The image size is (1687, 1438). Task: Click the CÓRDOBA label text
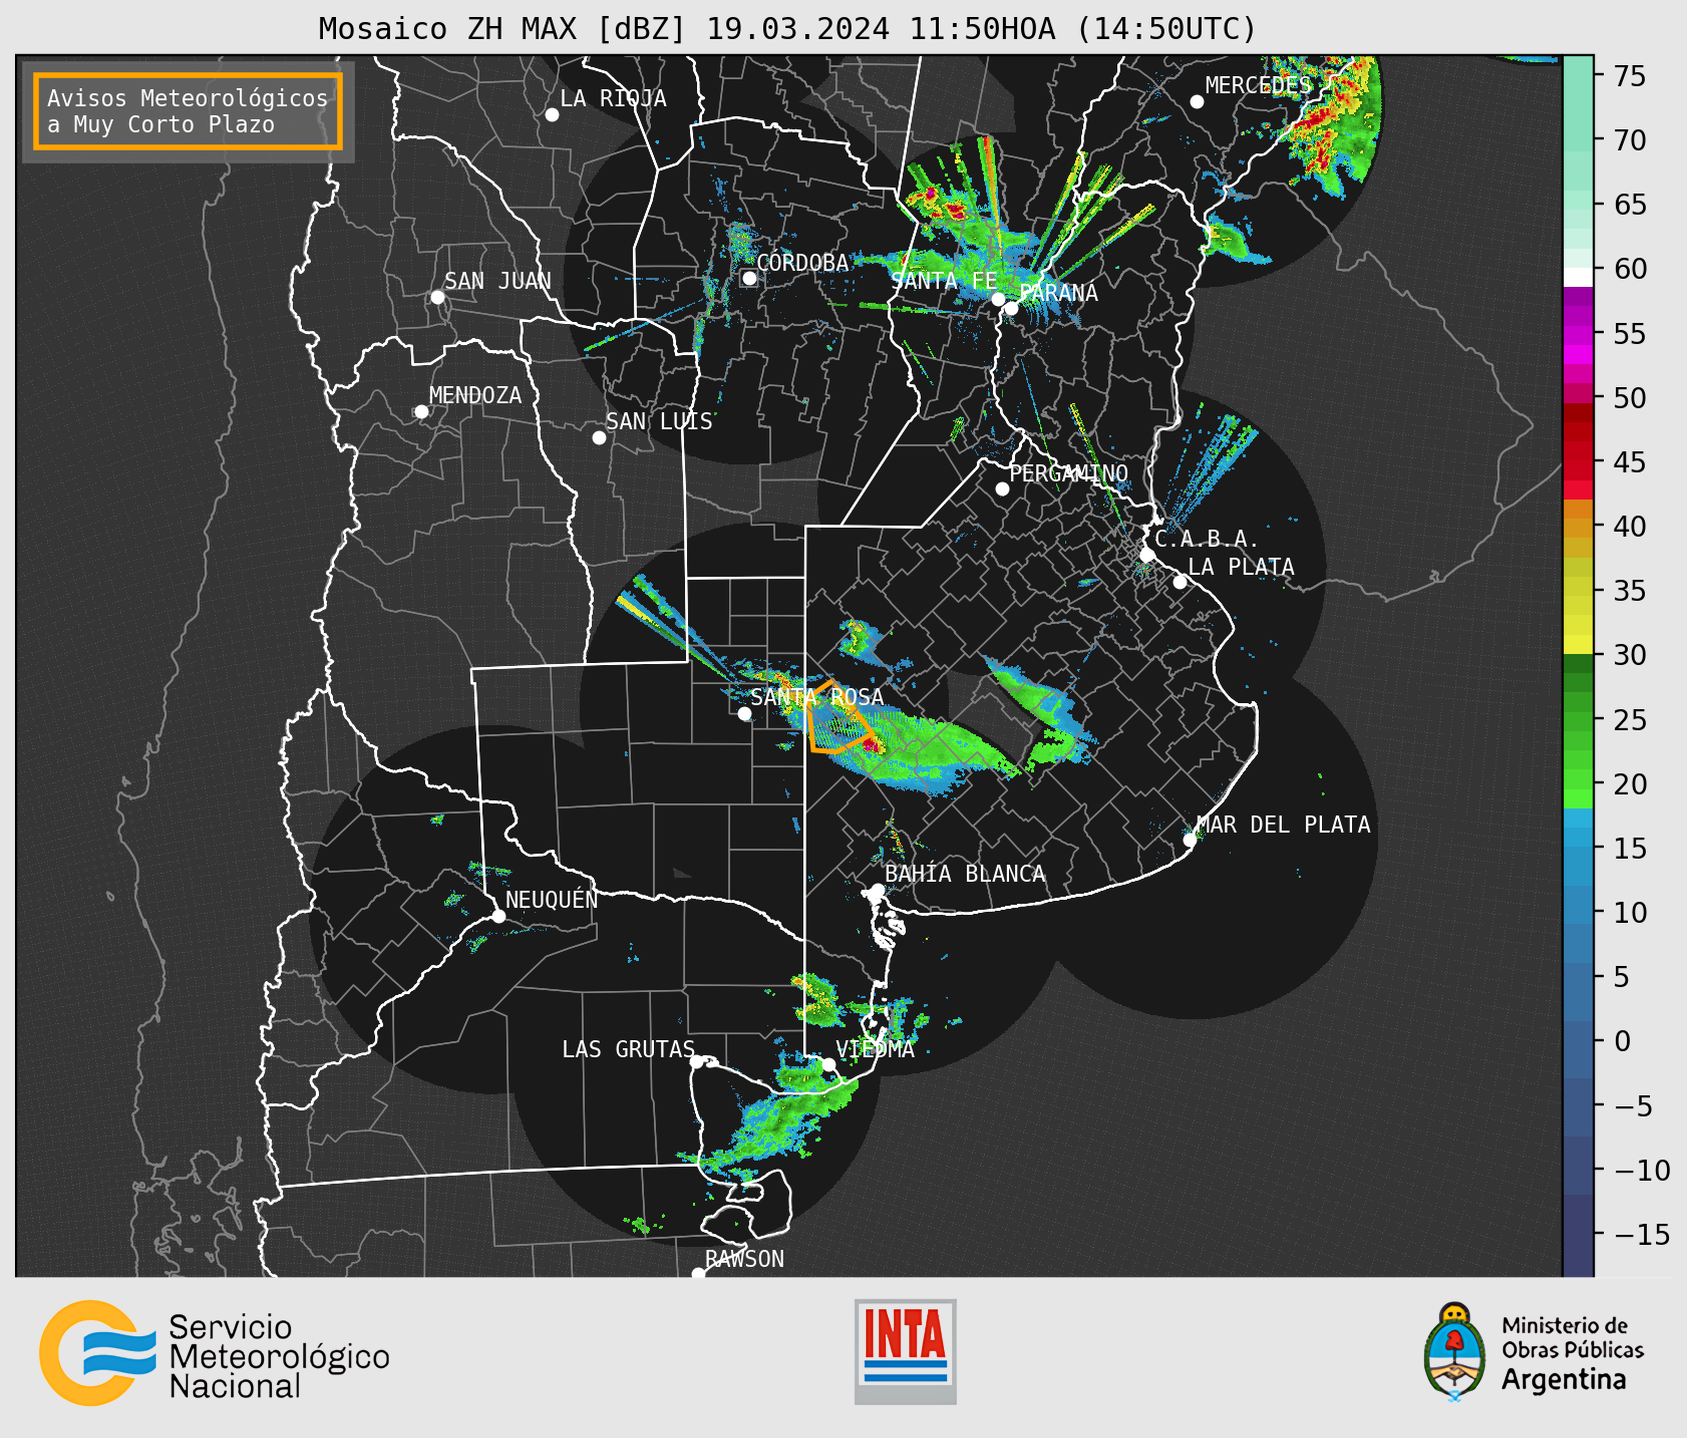tap(803, 262)
